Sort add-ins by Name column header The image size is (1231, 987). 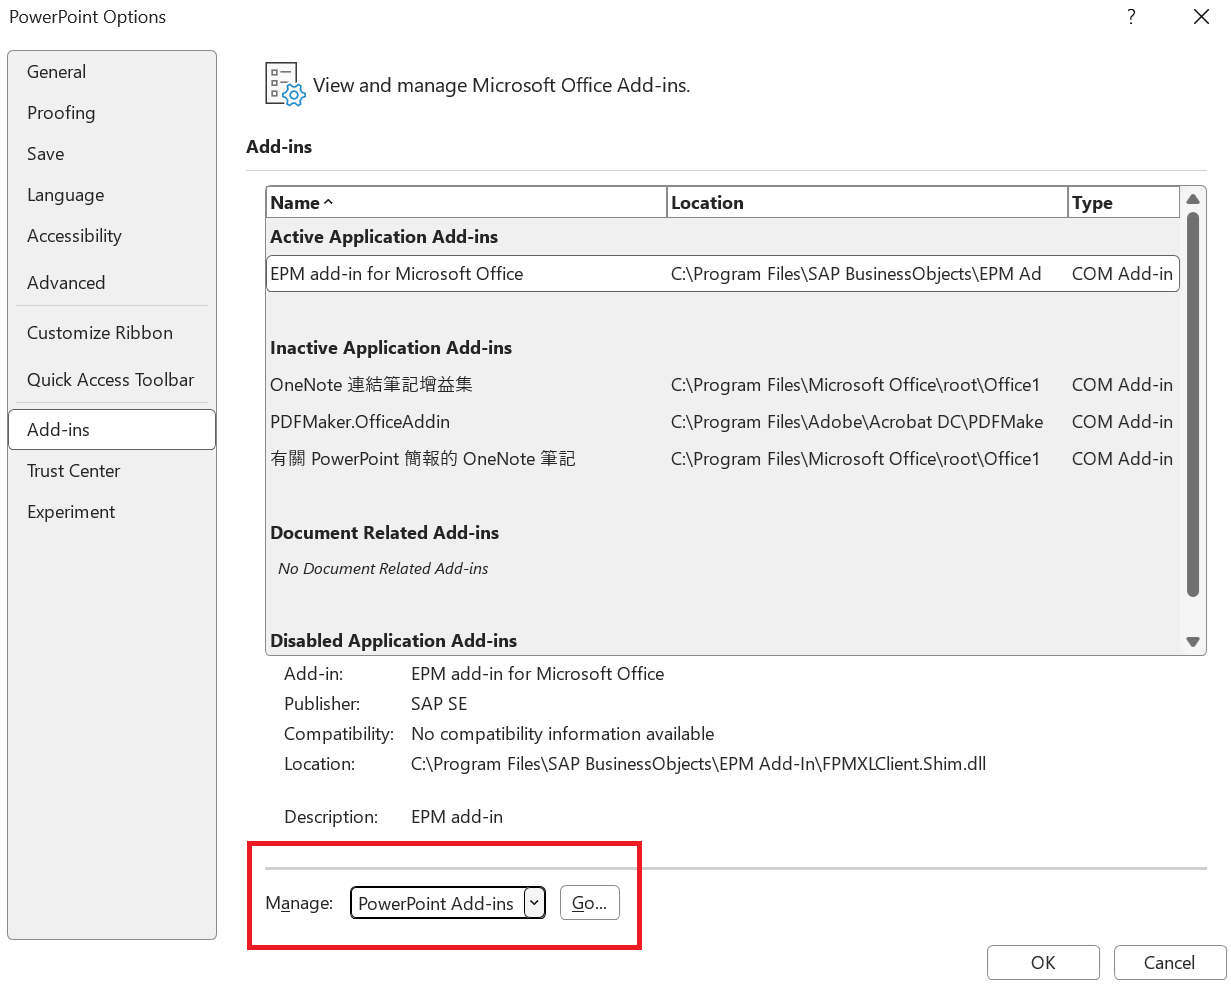466,202
